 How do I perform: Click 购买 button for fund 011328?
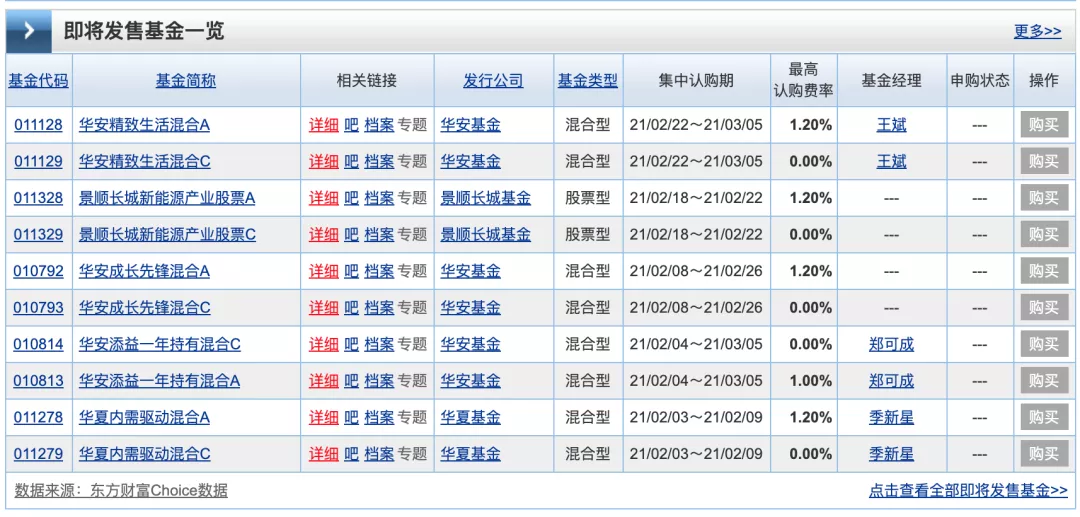pos(1044,198)
